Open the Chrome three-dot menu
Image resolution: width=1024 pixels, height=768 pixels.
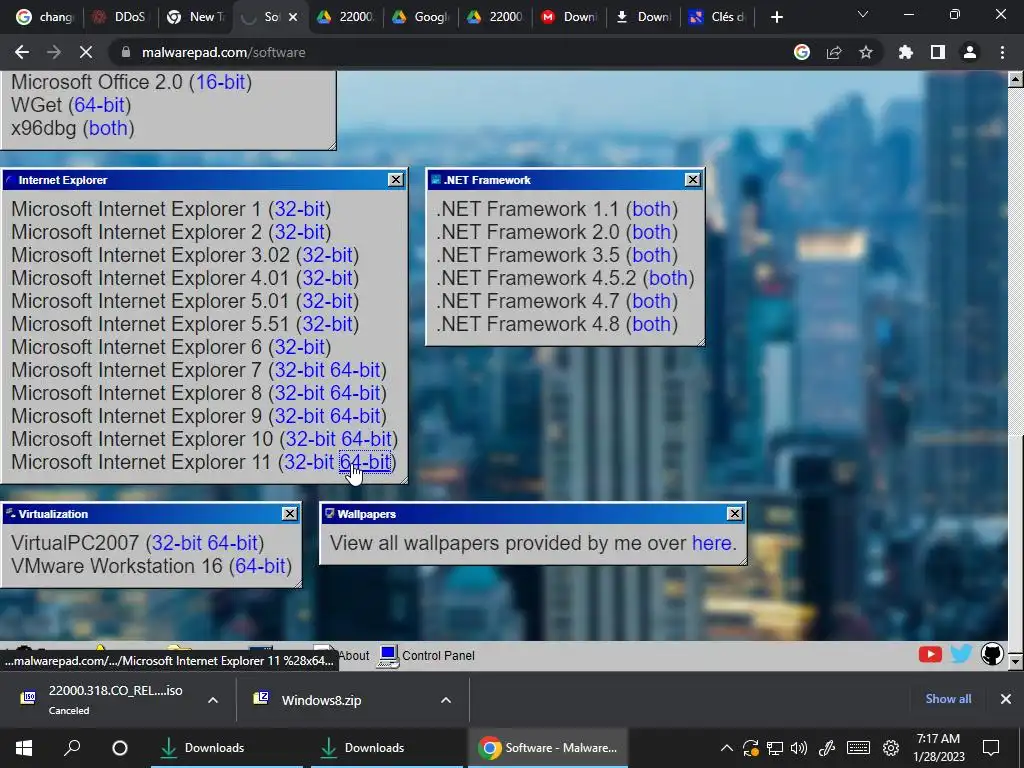click(x=1002, y=52)
